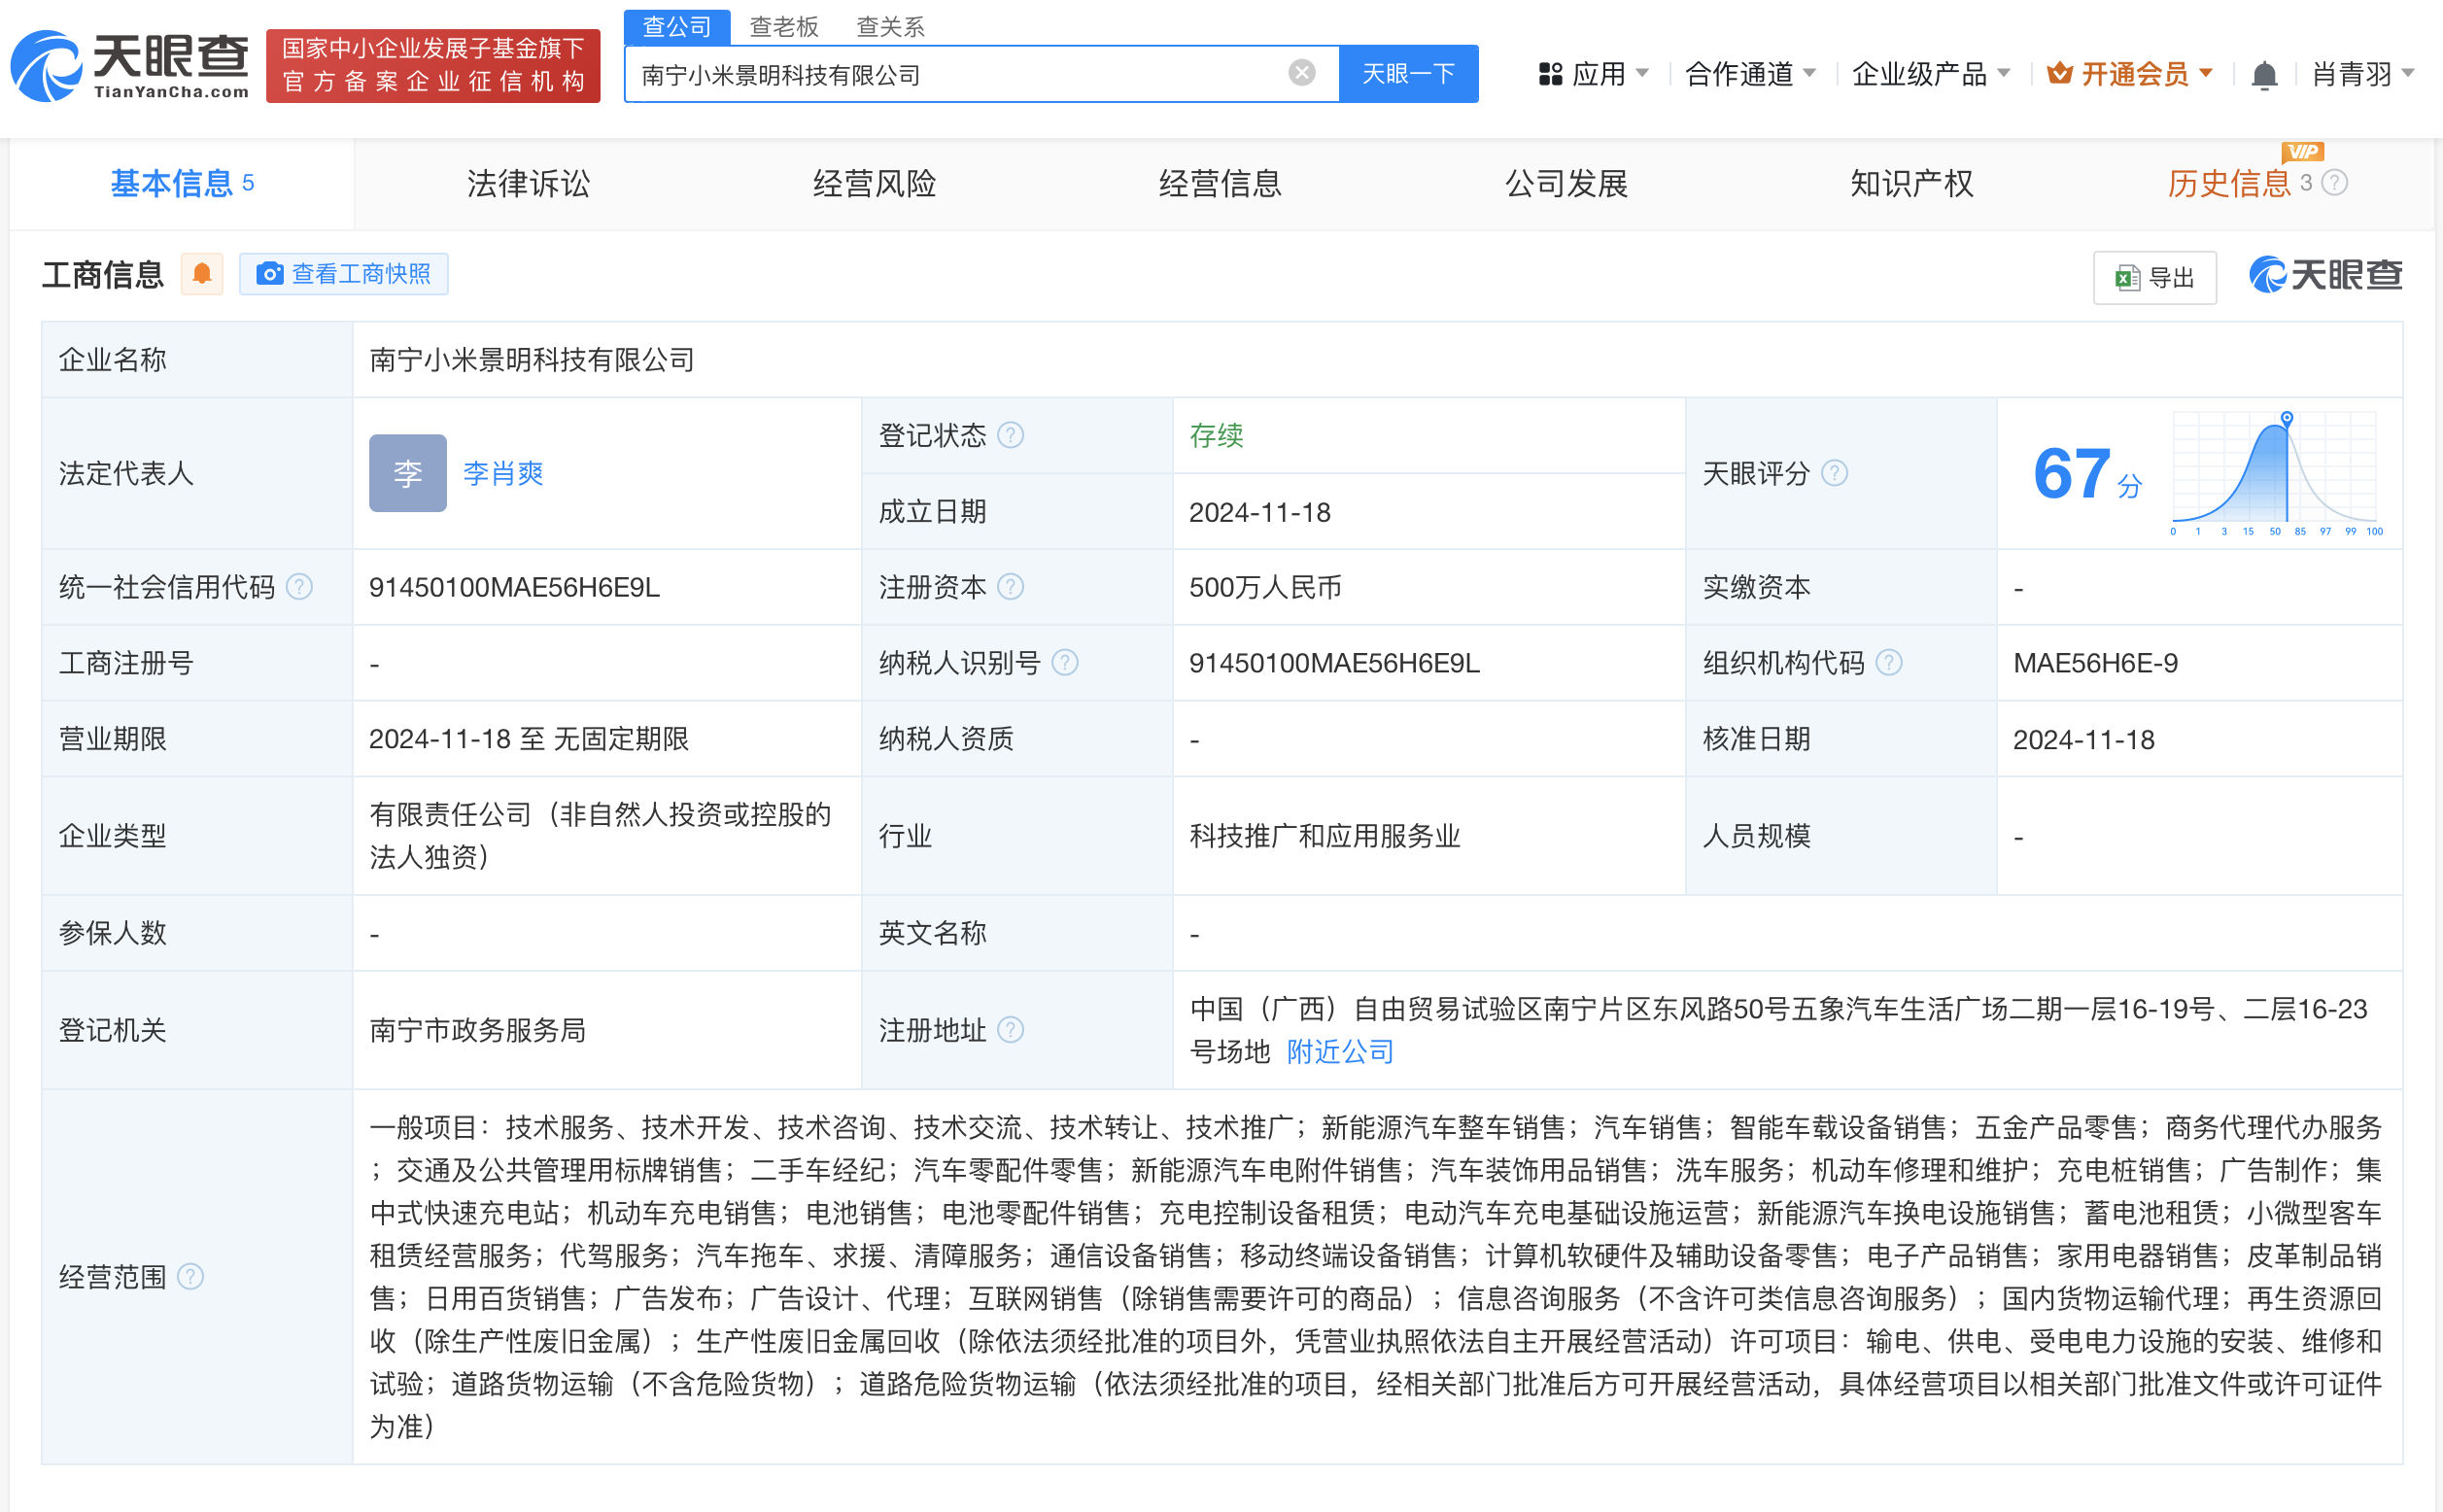
Task: Click the question mark beside 天眼评分
Action: (x=1834, y=474)
